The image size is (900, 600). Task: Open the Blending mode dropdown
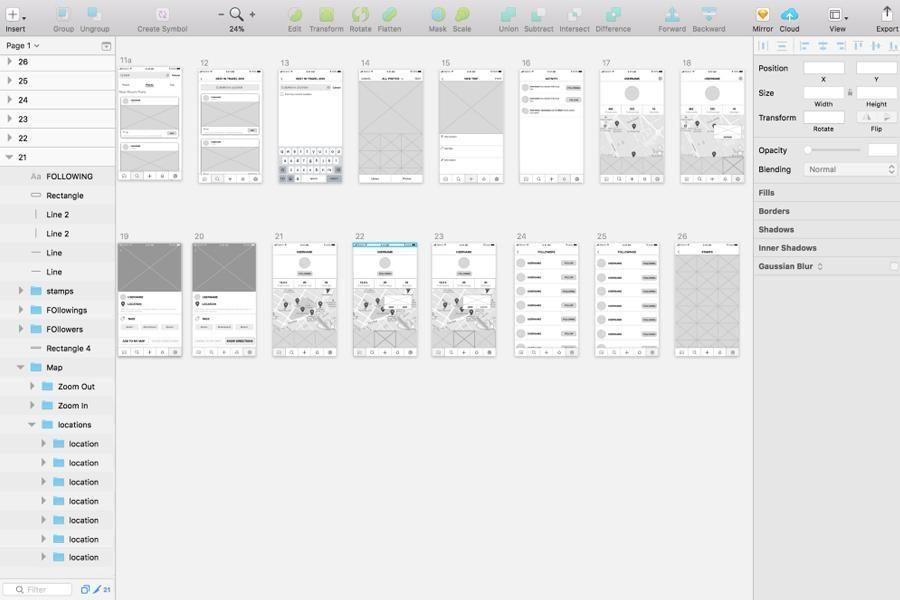coord(851,170)
